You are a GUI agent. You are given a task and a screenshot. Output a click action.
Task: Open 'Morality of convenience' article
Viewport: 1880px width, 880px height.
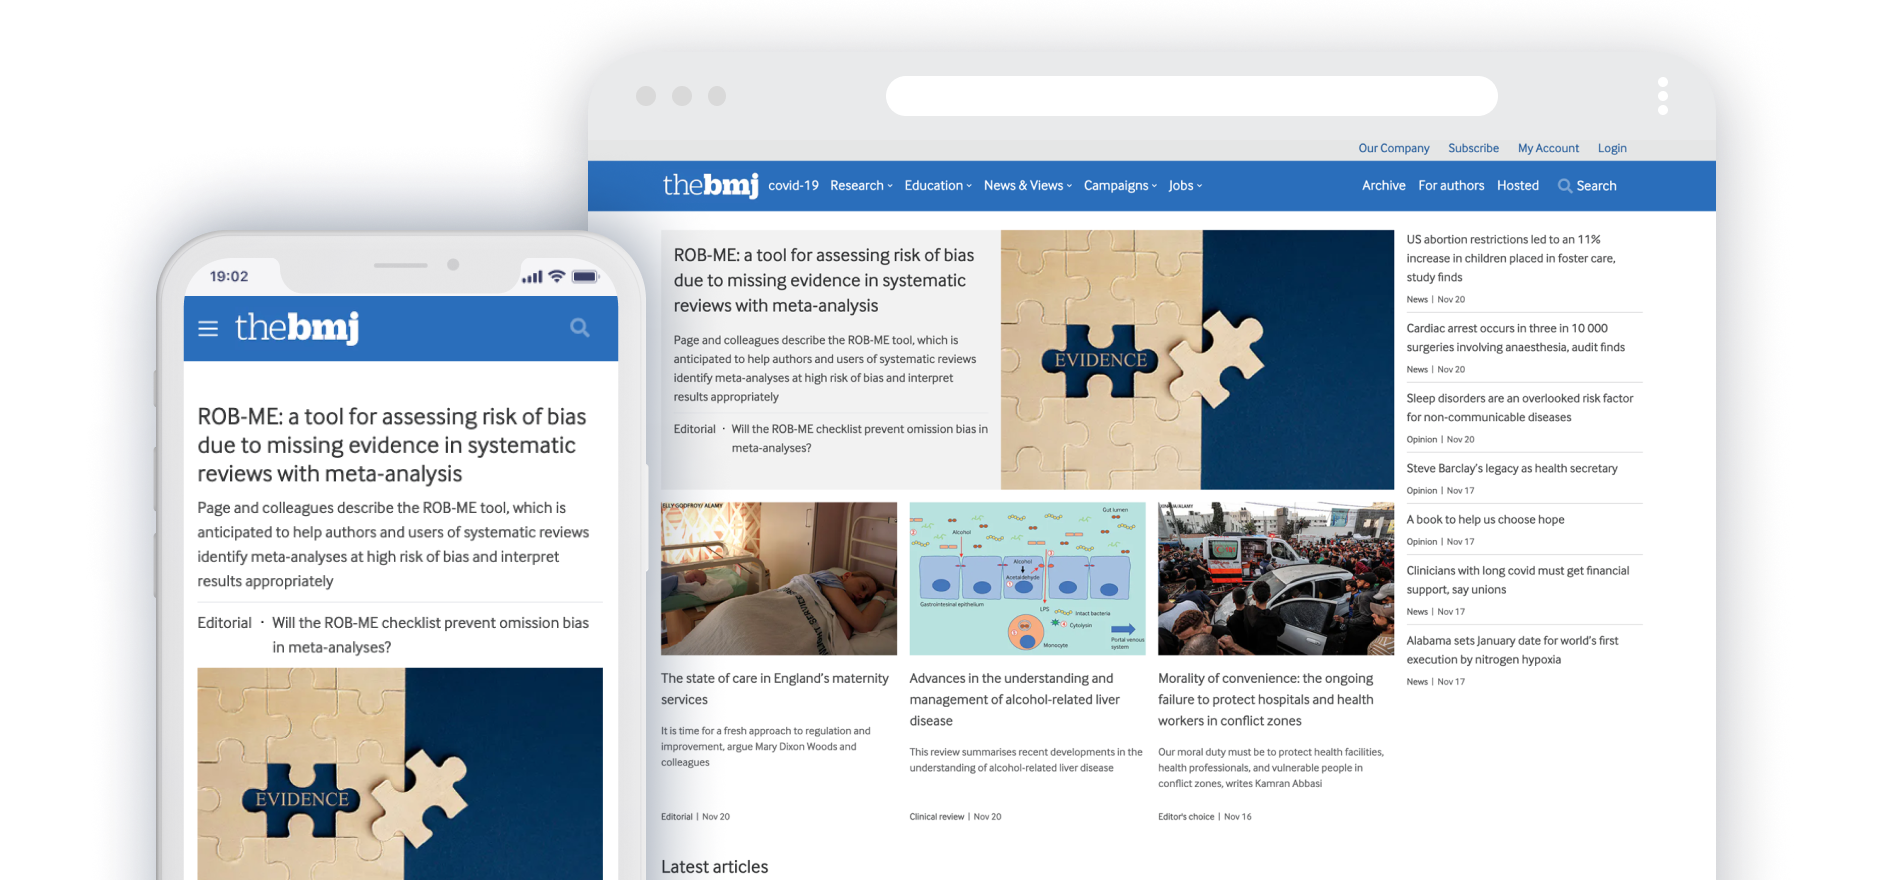click(x=1266, y=700)
